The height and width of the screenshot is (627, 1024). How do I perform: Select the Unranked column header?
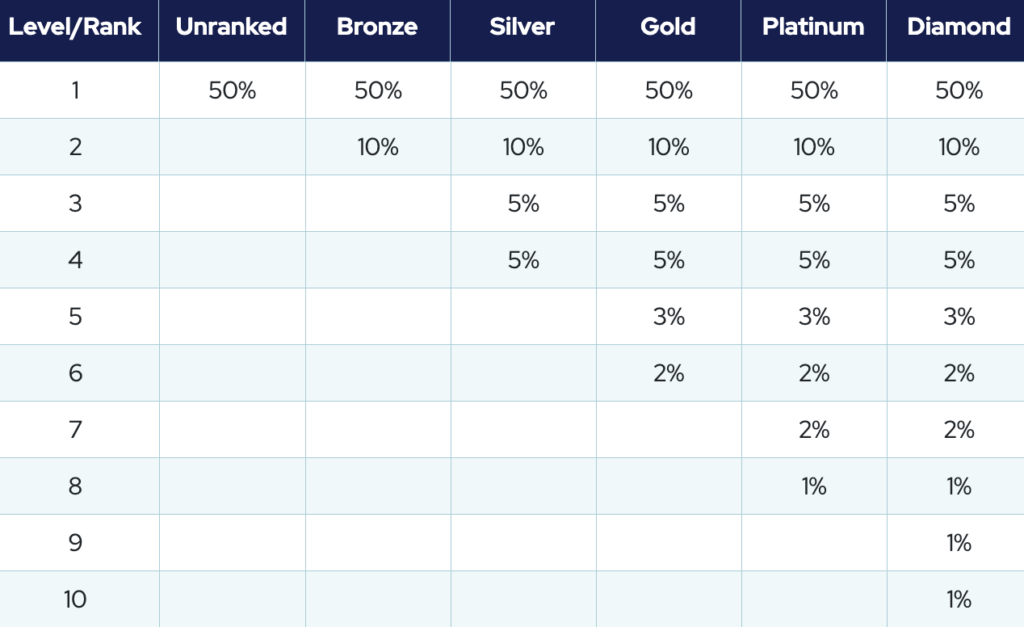point(231,27)
